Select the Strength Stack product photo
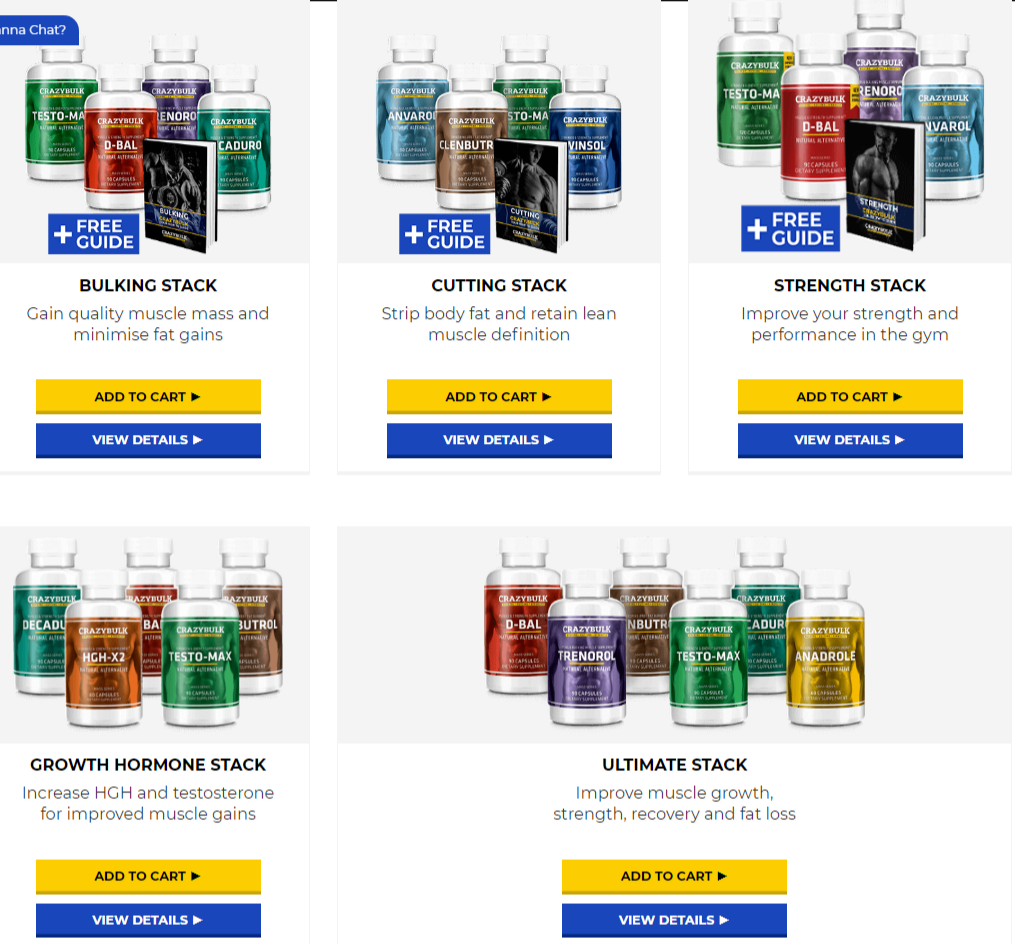 tap(850, 126)
